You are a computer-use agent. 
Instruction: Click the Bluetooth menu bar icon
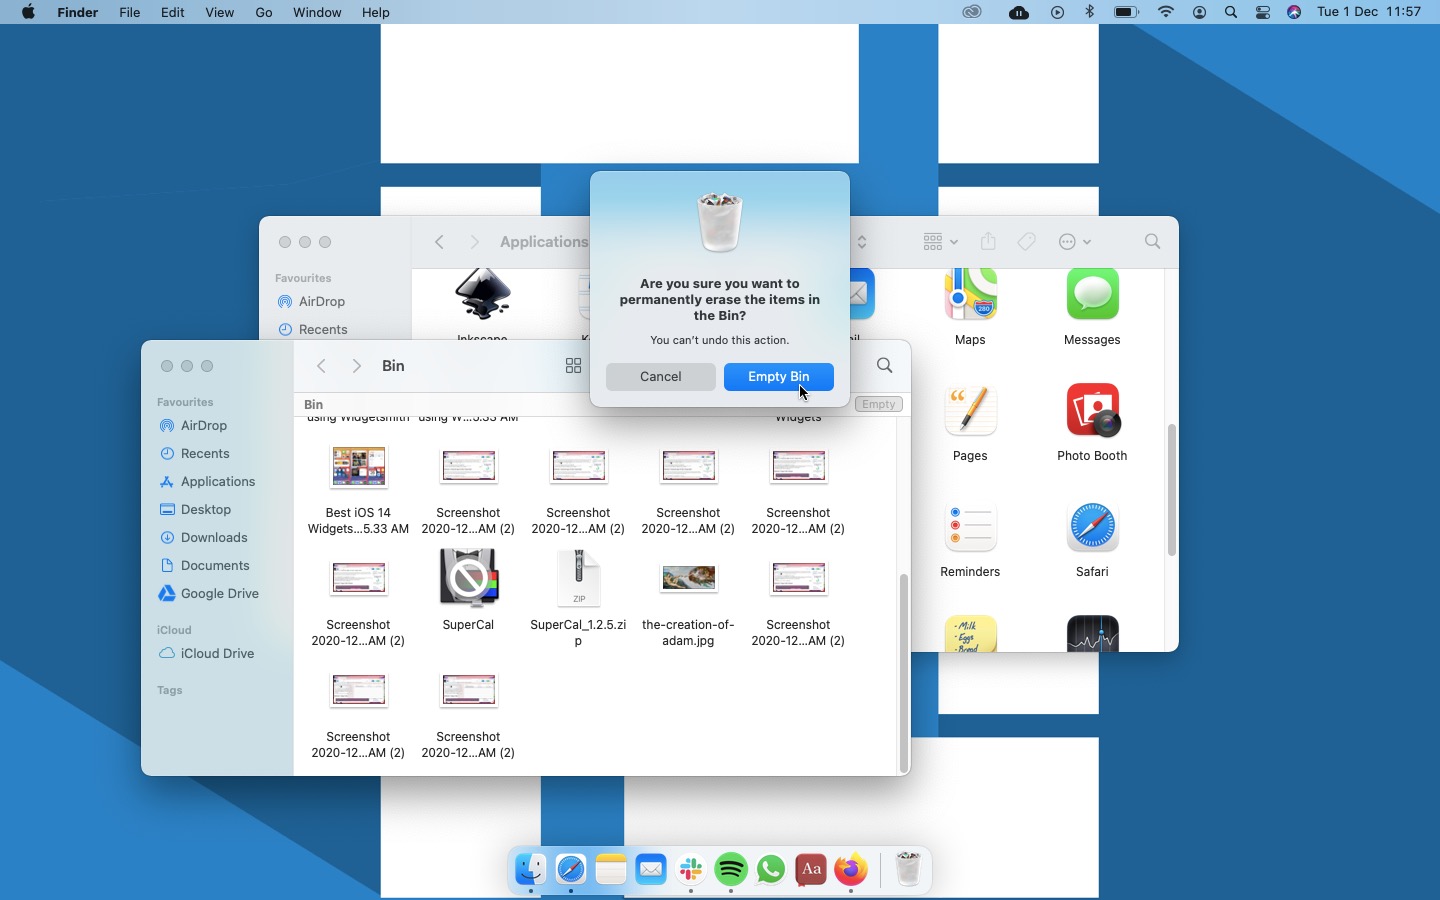tap(1090, 12)
